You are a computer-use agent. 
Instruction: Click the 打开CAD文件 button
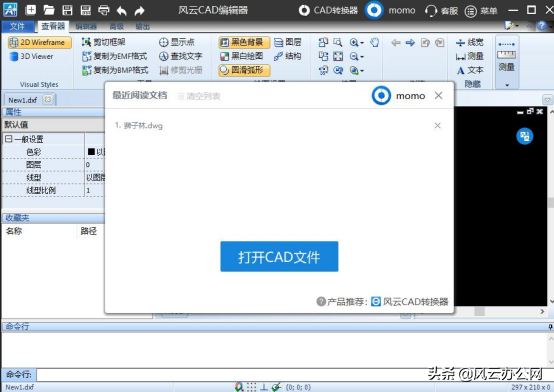pos(279,257)
